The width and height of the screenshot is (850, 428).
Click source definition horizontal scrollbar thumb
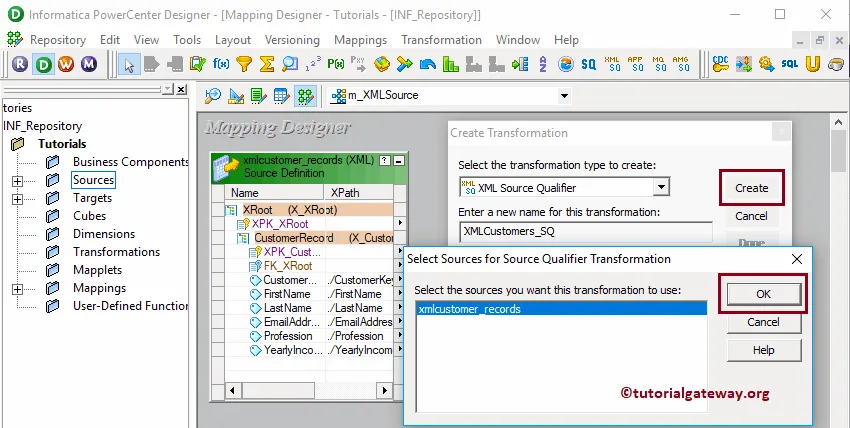pos(278,390)
